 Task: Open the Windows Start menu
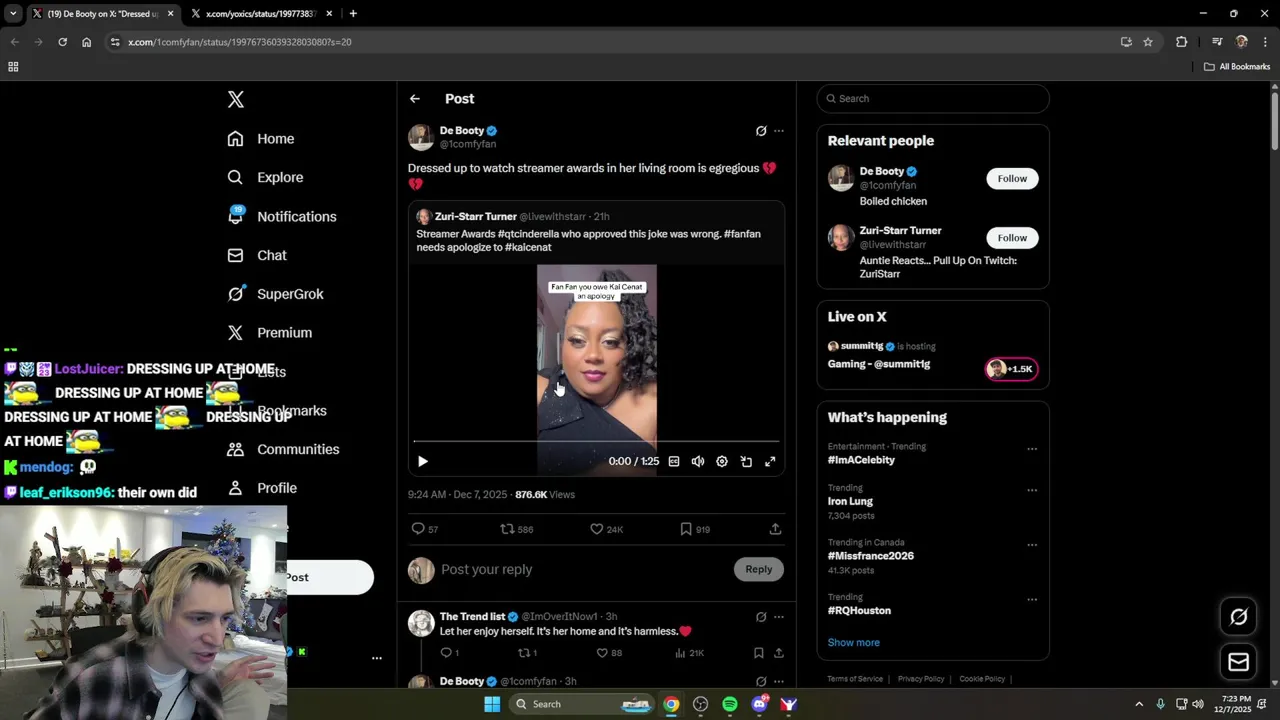(492, 704)
